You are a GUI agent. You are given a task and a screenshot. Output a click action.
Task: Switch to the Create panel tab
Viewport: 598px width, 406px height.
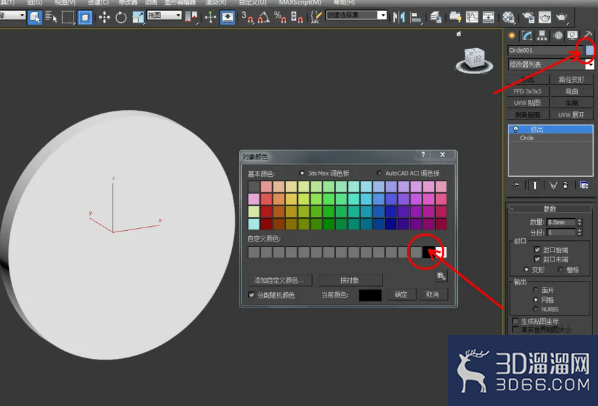point(512,35)
